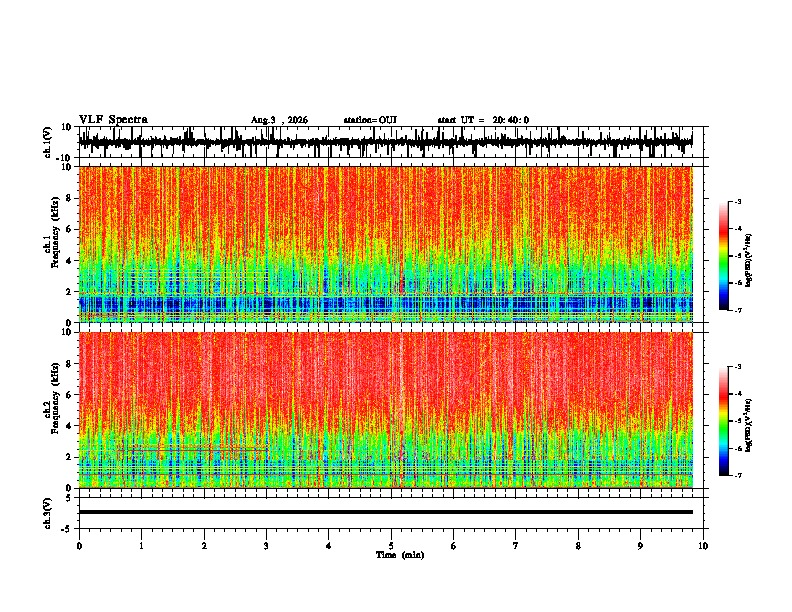792x612 pixels.
Task: Click the 'station=OUI' label
Action: coord(370,120)
